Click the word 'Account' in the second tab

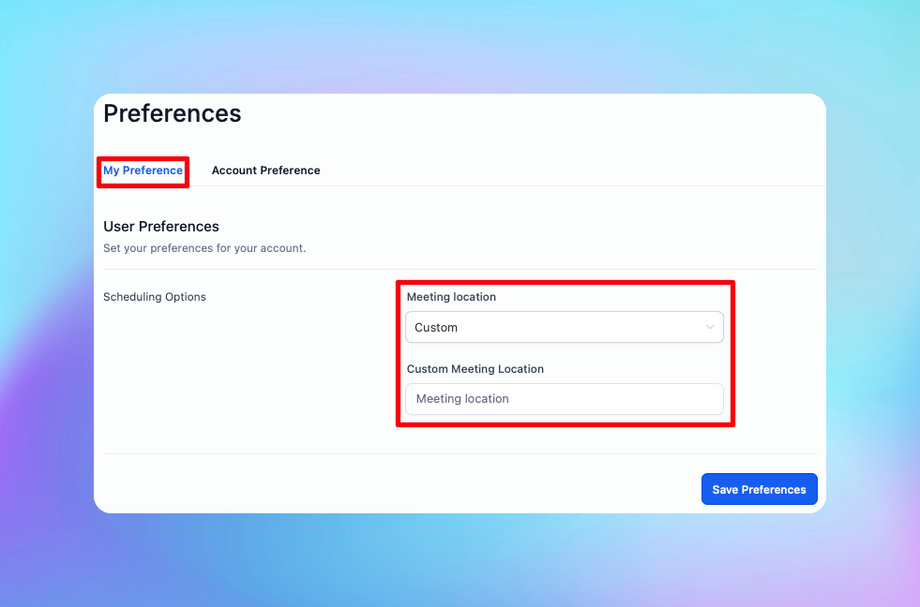(235, 170)
